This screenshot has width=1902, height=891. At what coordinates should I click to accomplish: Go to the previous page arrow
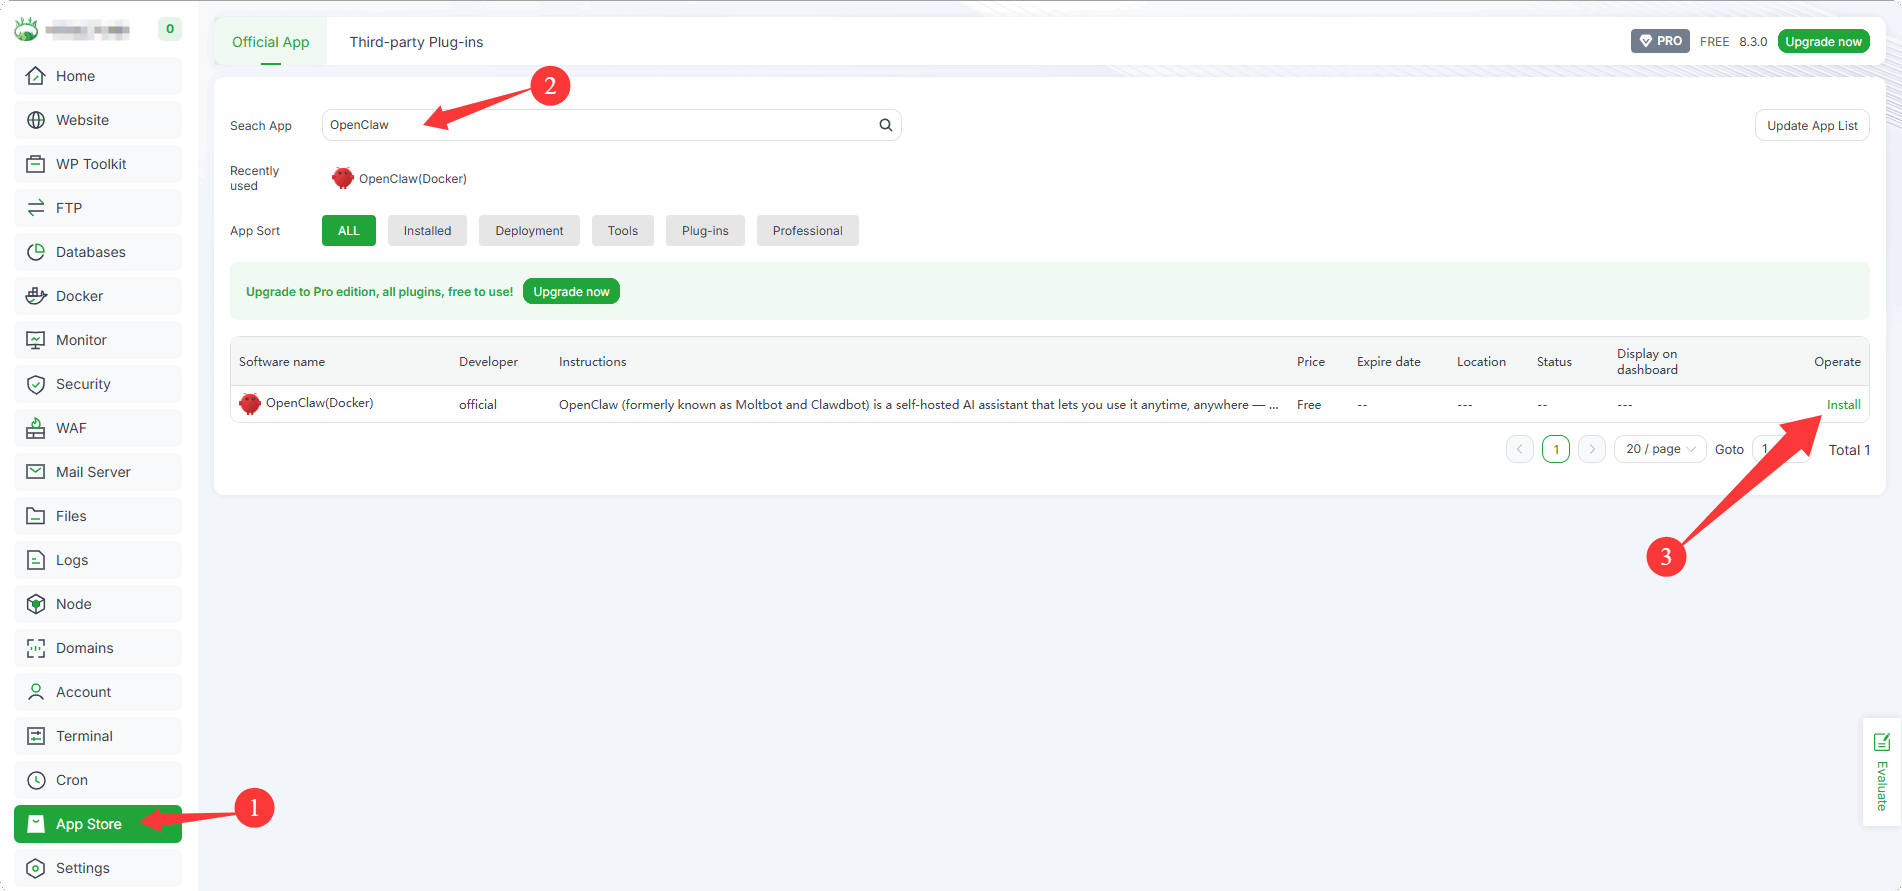(x=1520, y=449)
